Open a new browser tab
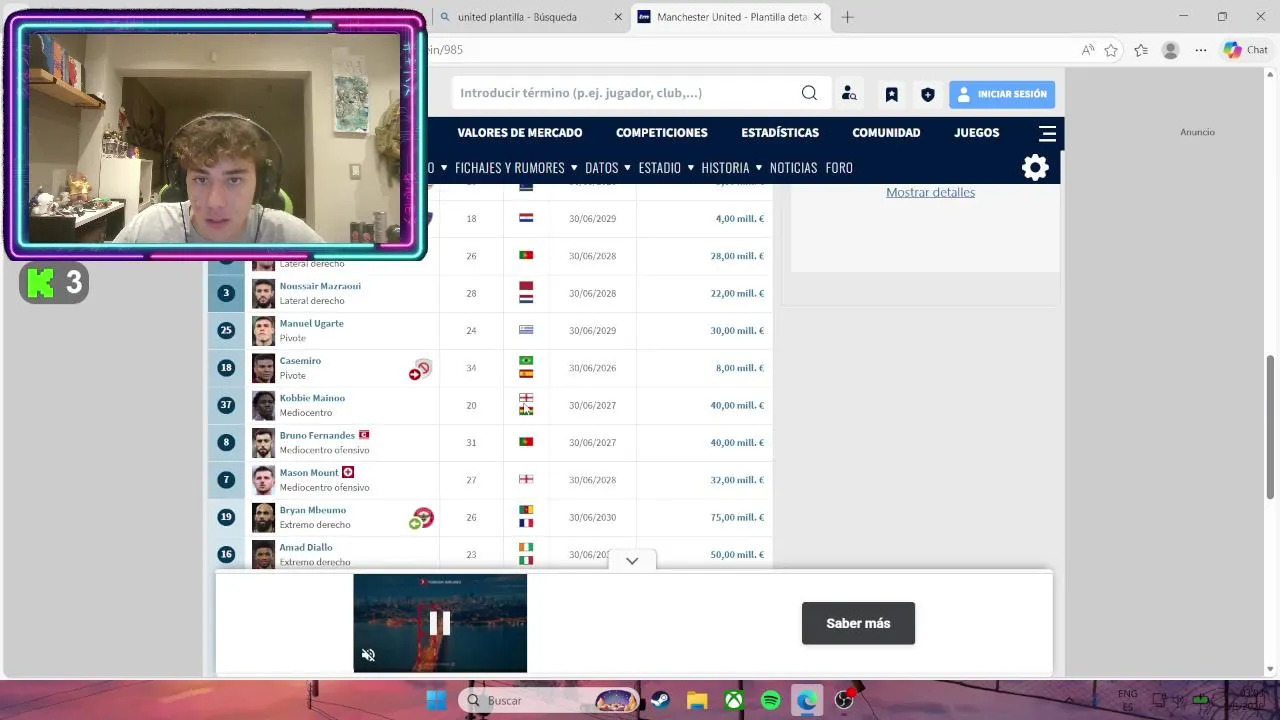 (848, 17)
